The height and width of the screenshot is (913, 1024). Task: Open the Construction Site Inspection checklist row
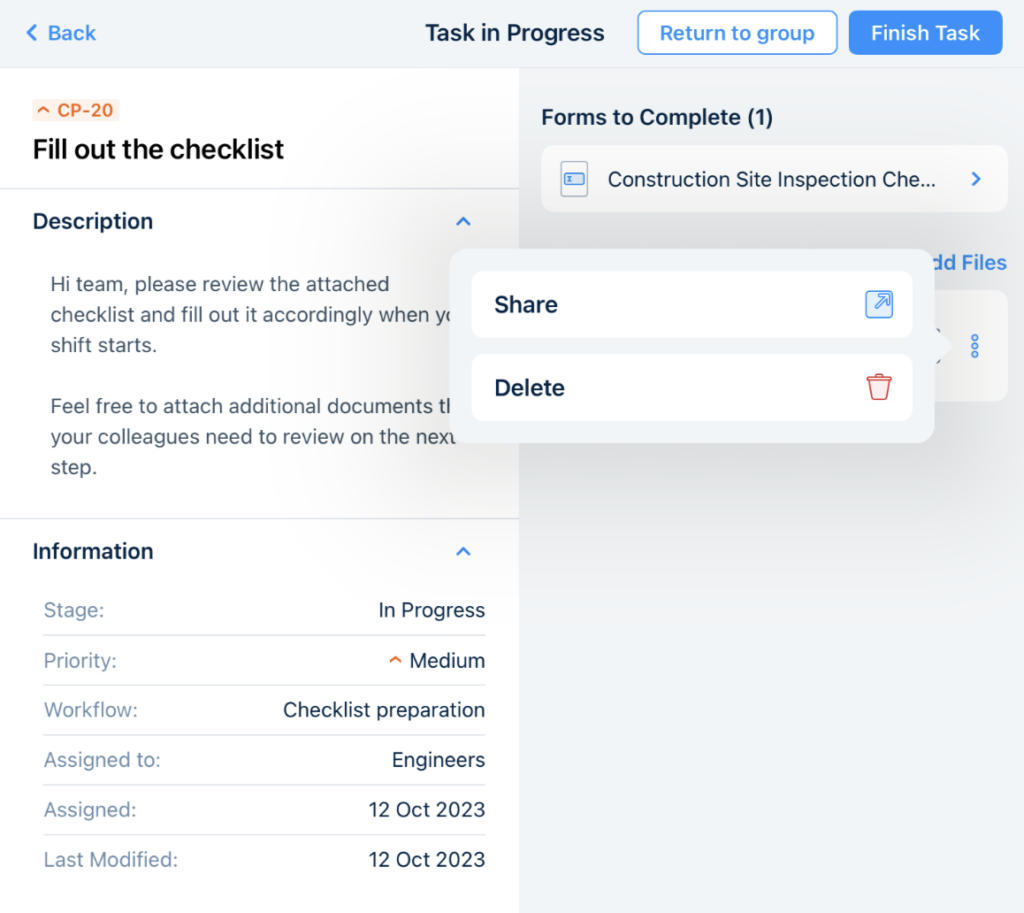coord(772,179)
